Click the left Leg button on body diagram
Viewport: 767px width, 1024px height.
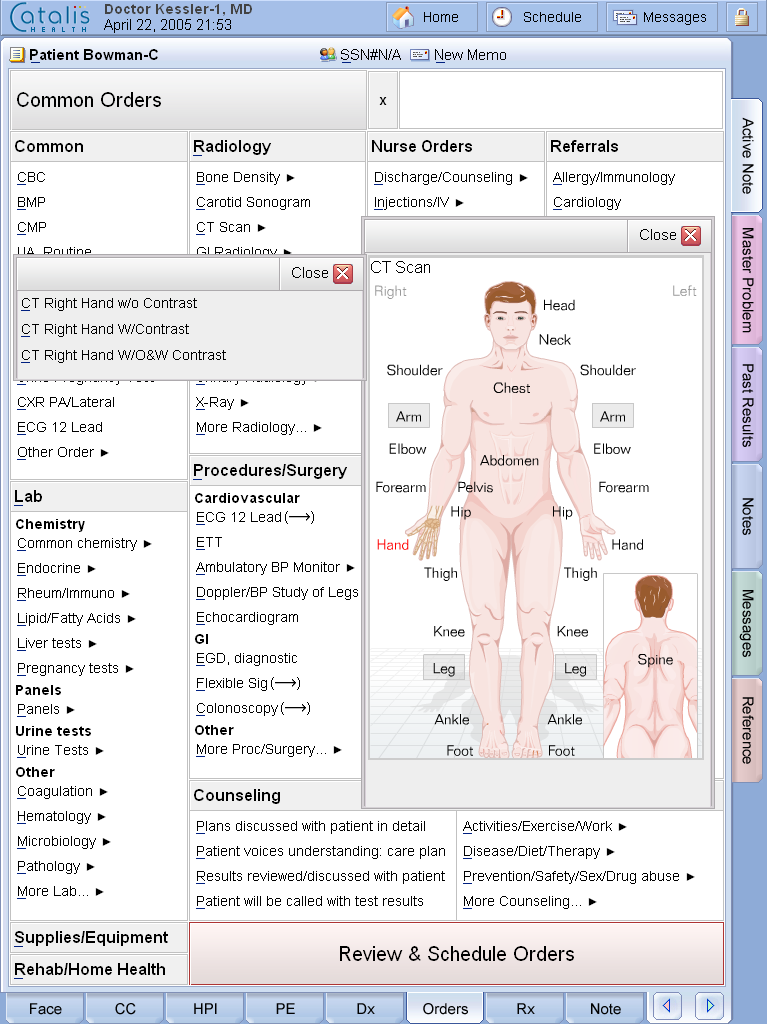click(x=576, y=668)
